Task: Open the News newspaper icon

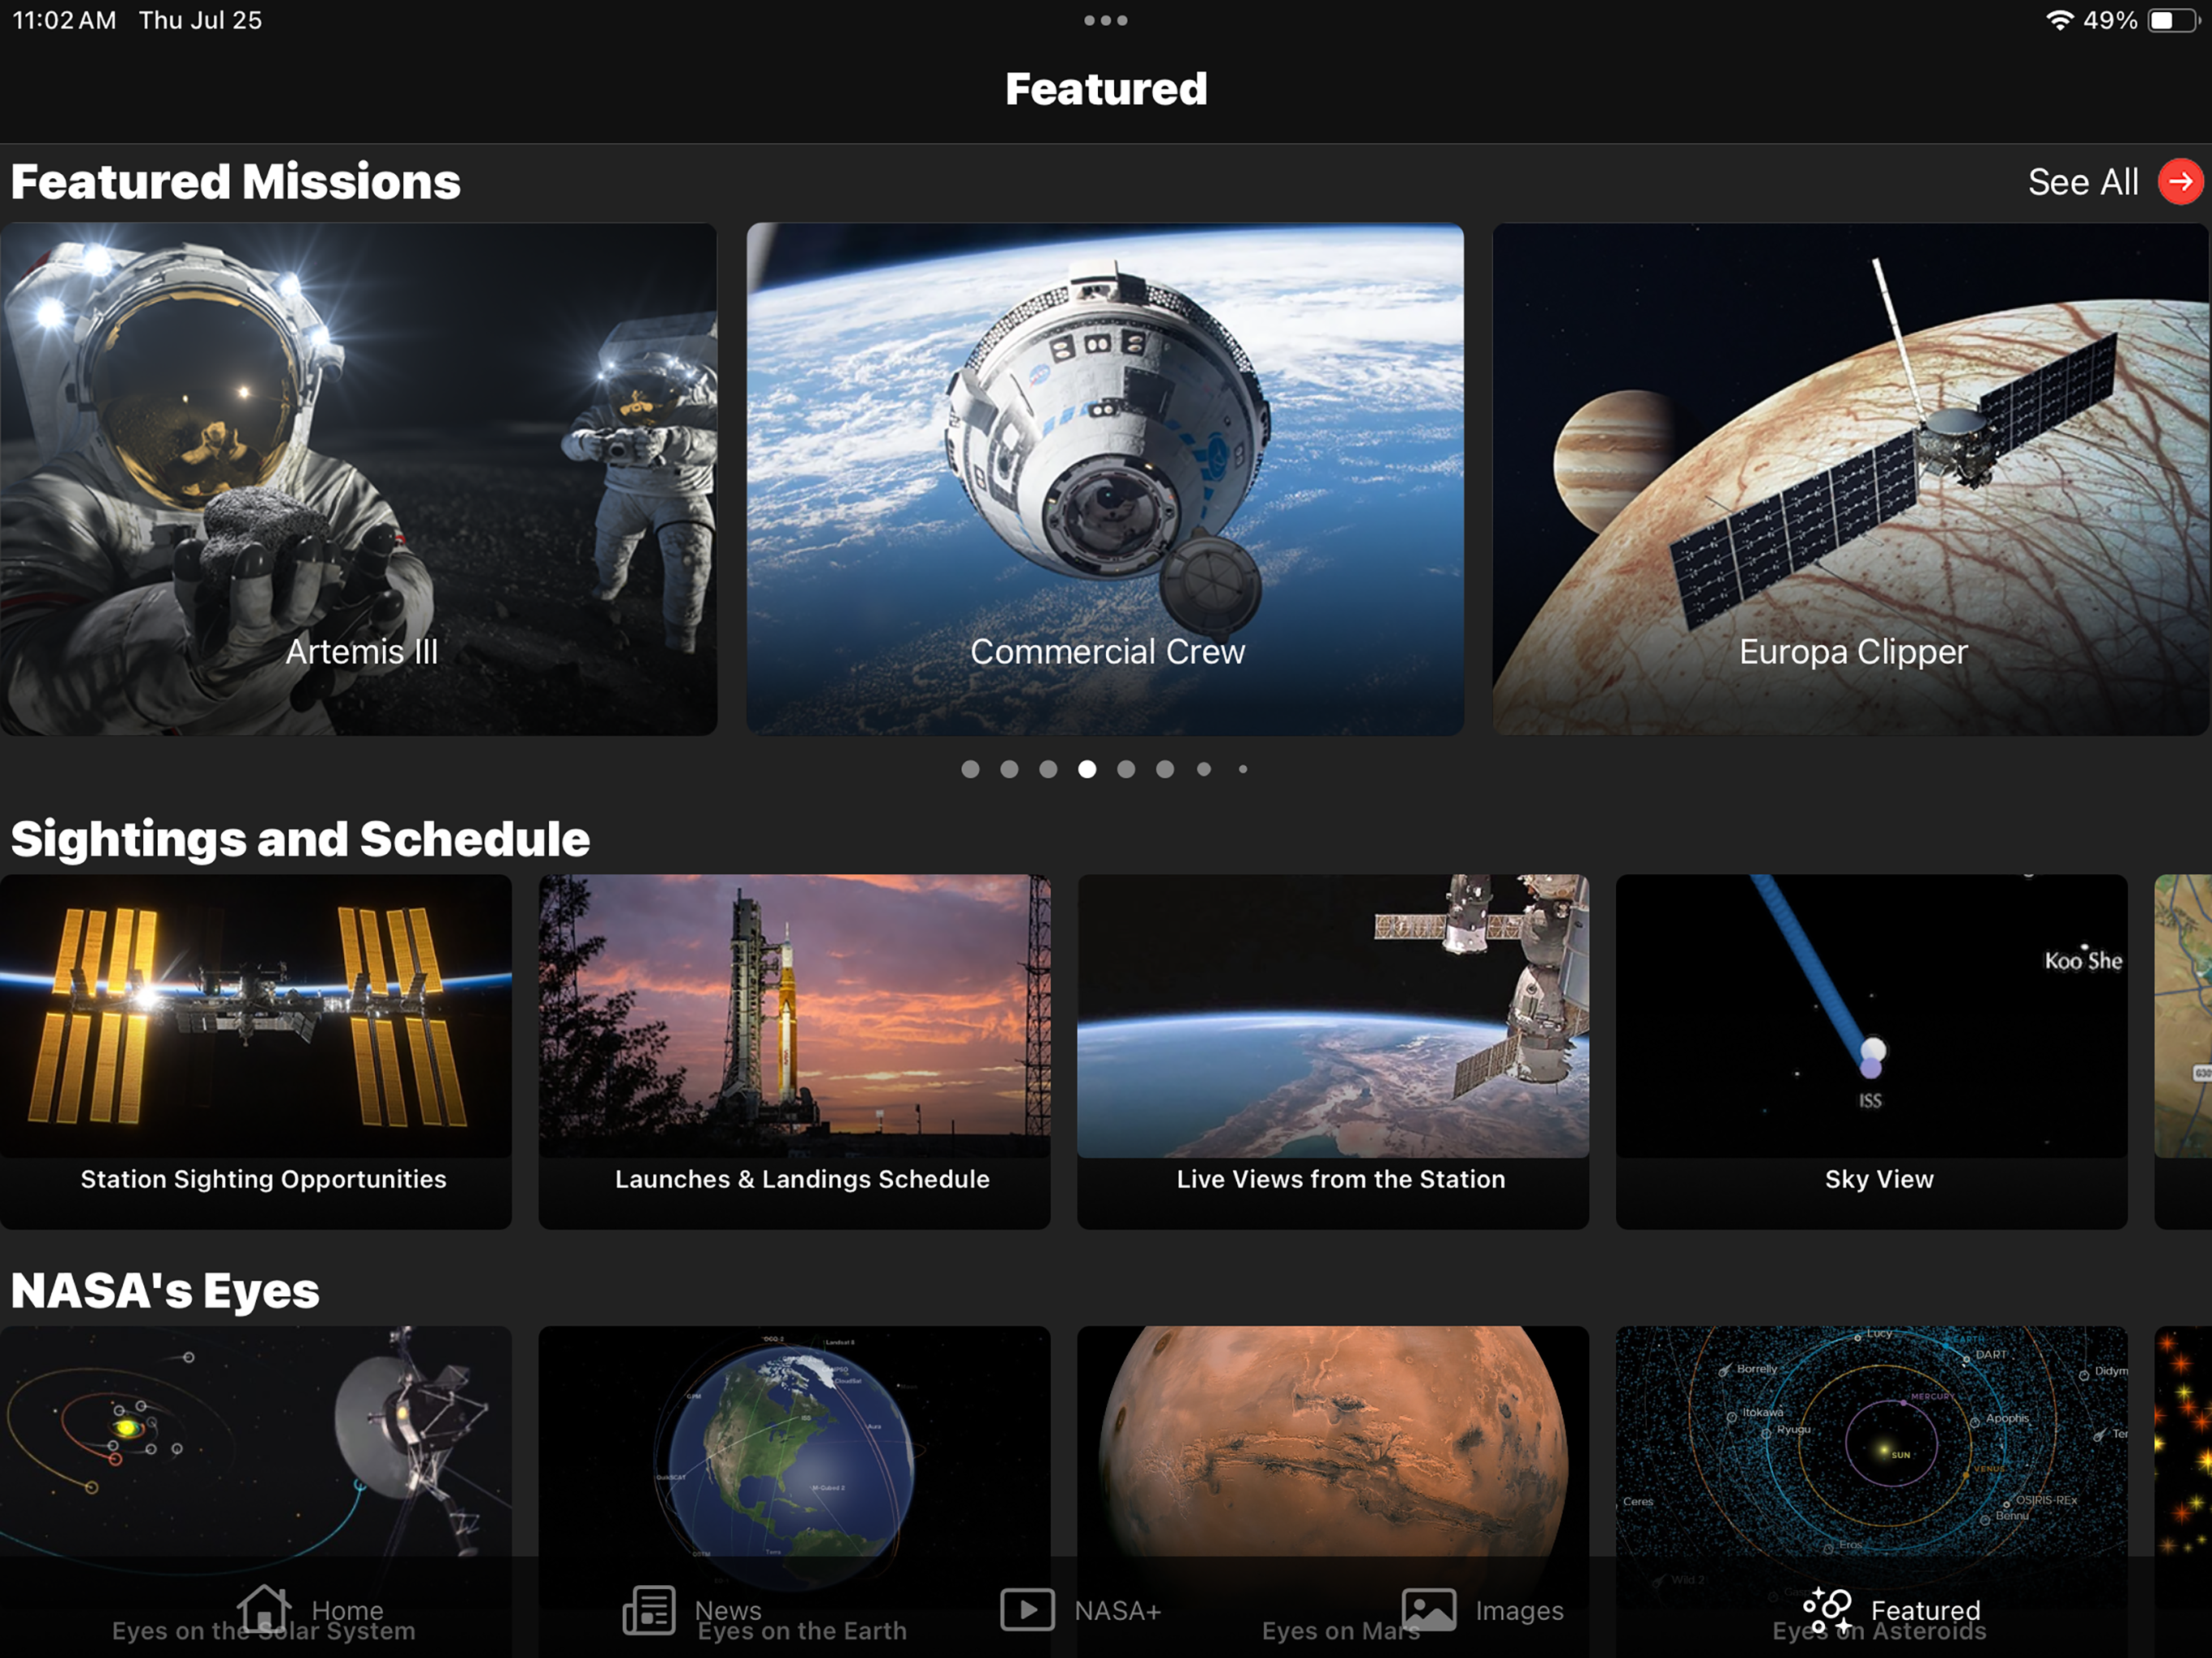Action: click(649, 1609)
